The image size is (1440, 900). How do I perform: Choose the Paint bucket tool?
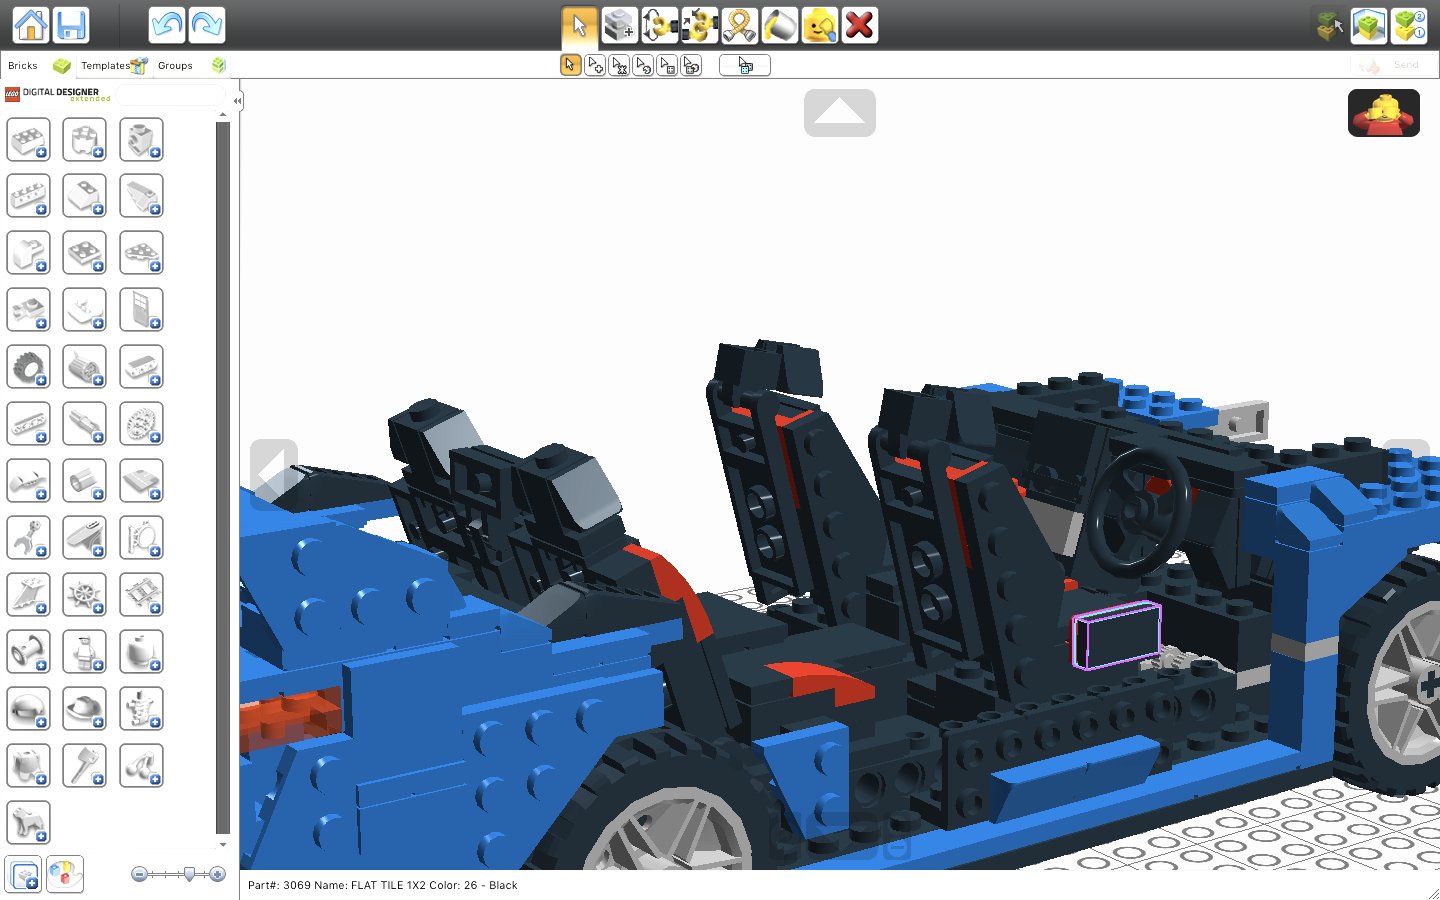coord(780,25)
